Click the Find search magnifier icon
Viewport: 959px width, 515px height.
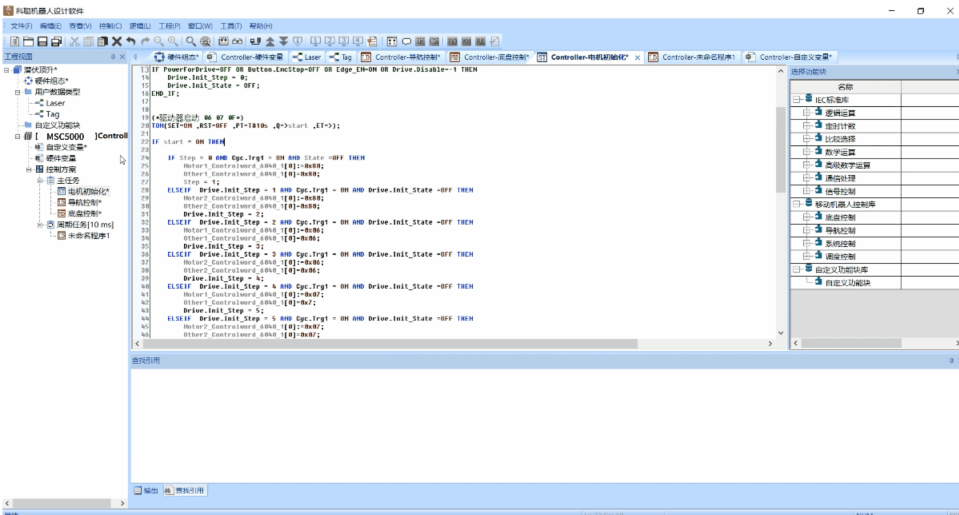point(191,42)
